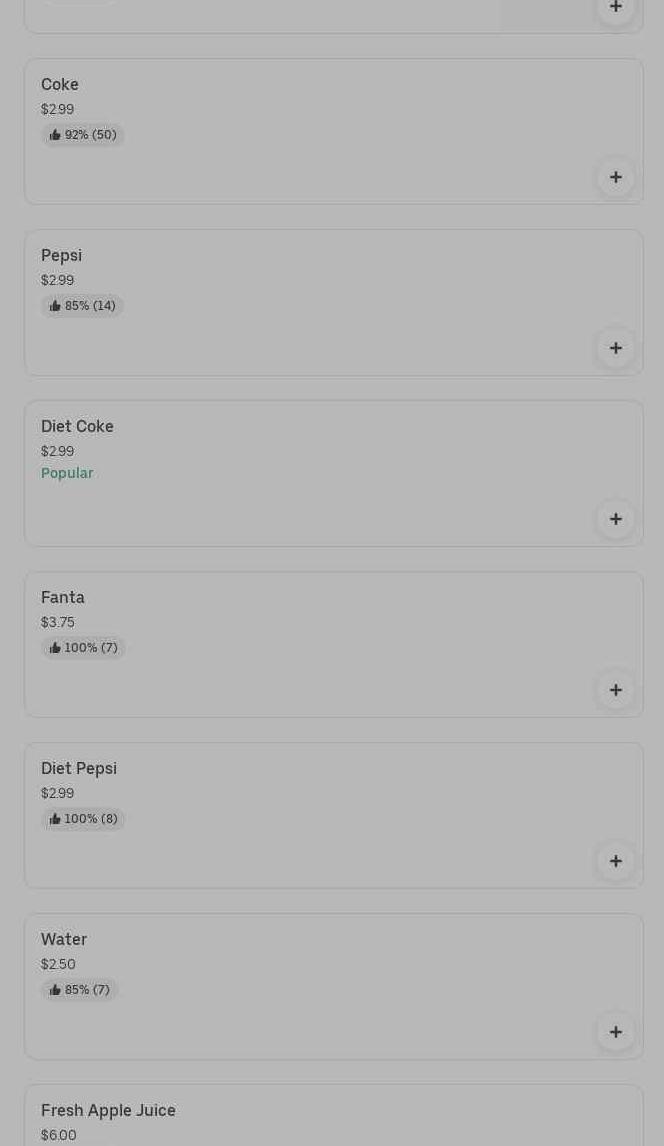664x1146 pixels.
Task: Open the Pepsi item name
Action: point(61,256)
